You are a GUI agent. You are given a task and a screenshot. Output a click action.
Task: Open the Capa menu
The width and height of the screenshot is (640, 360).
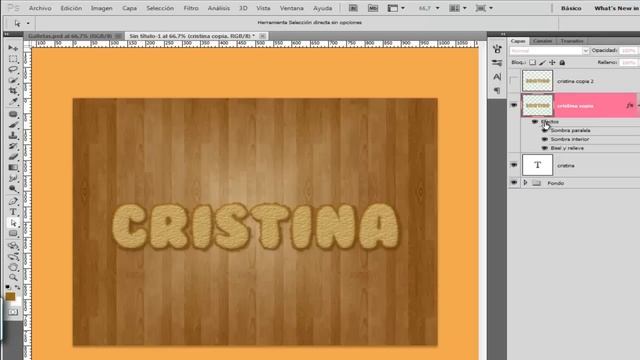129,8
